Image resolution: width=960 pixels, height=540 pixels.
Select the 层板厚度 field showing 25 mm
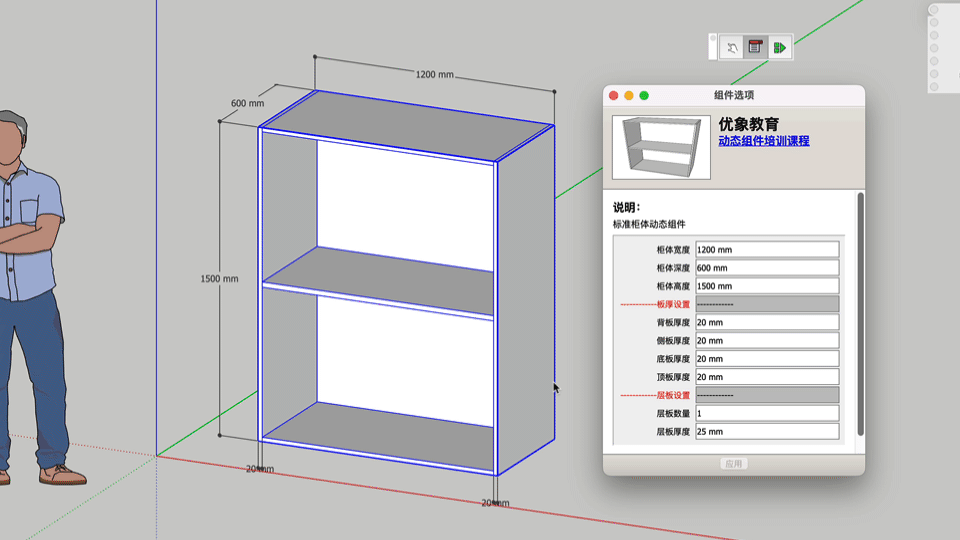coord(766,432)
